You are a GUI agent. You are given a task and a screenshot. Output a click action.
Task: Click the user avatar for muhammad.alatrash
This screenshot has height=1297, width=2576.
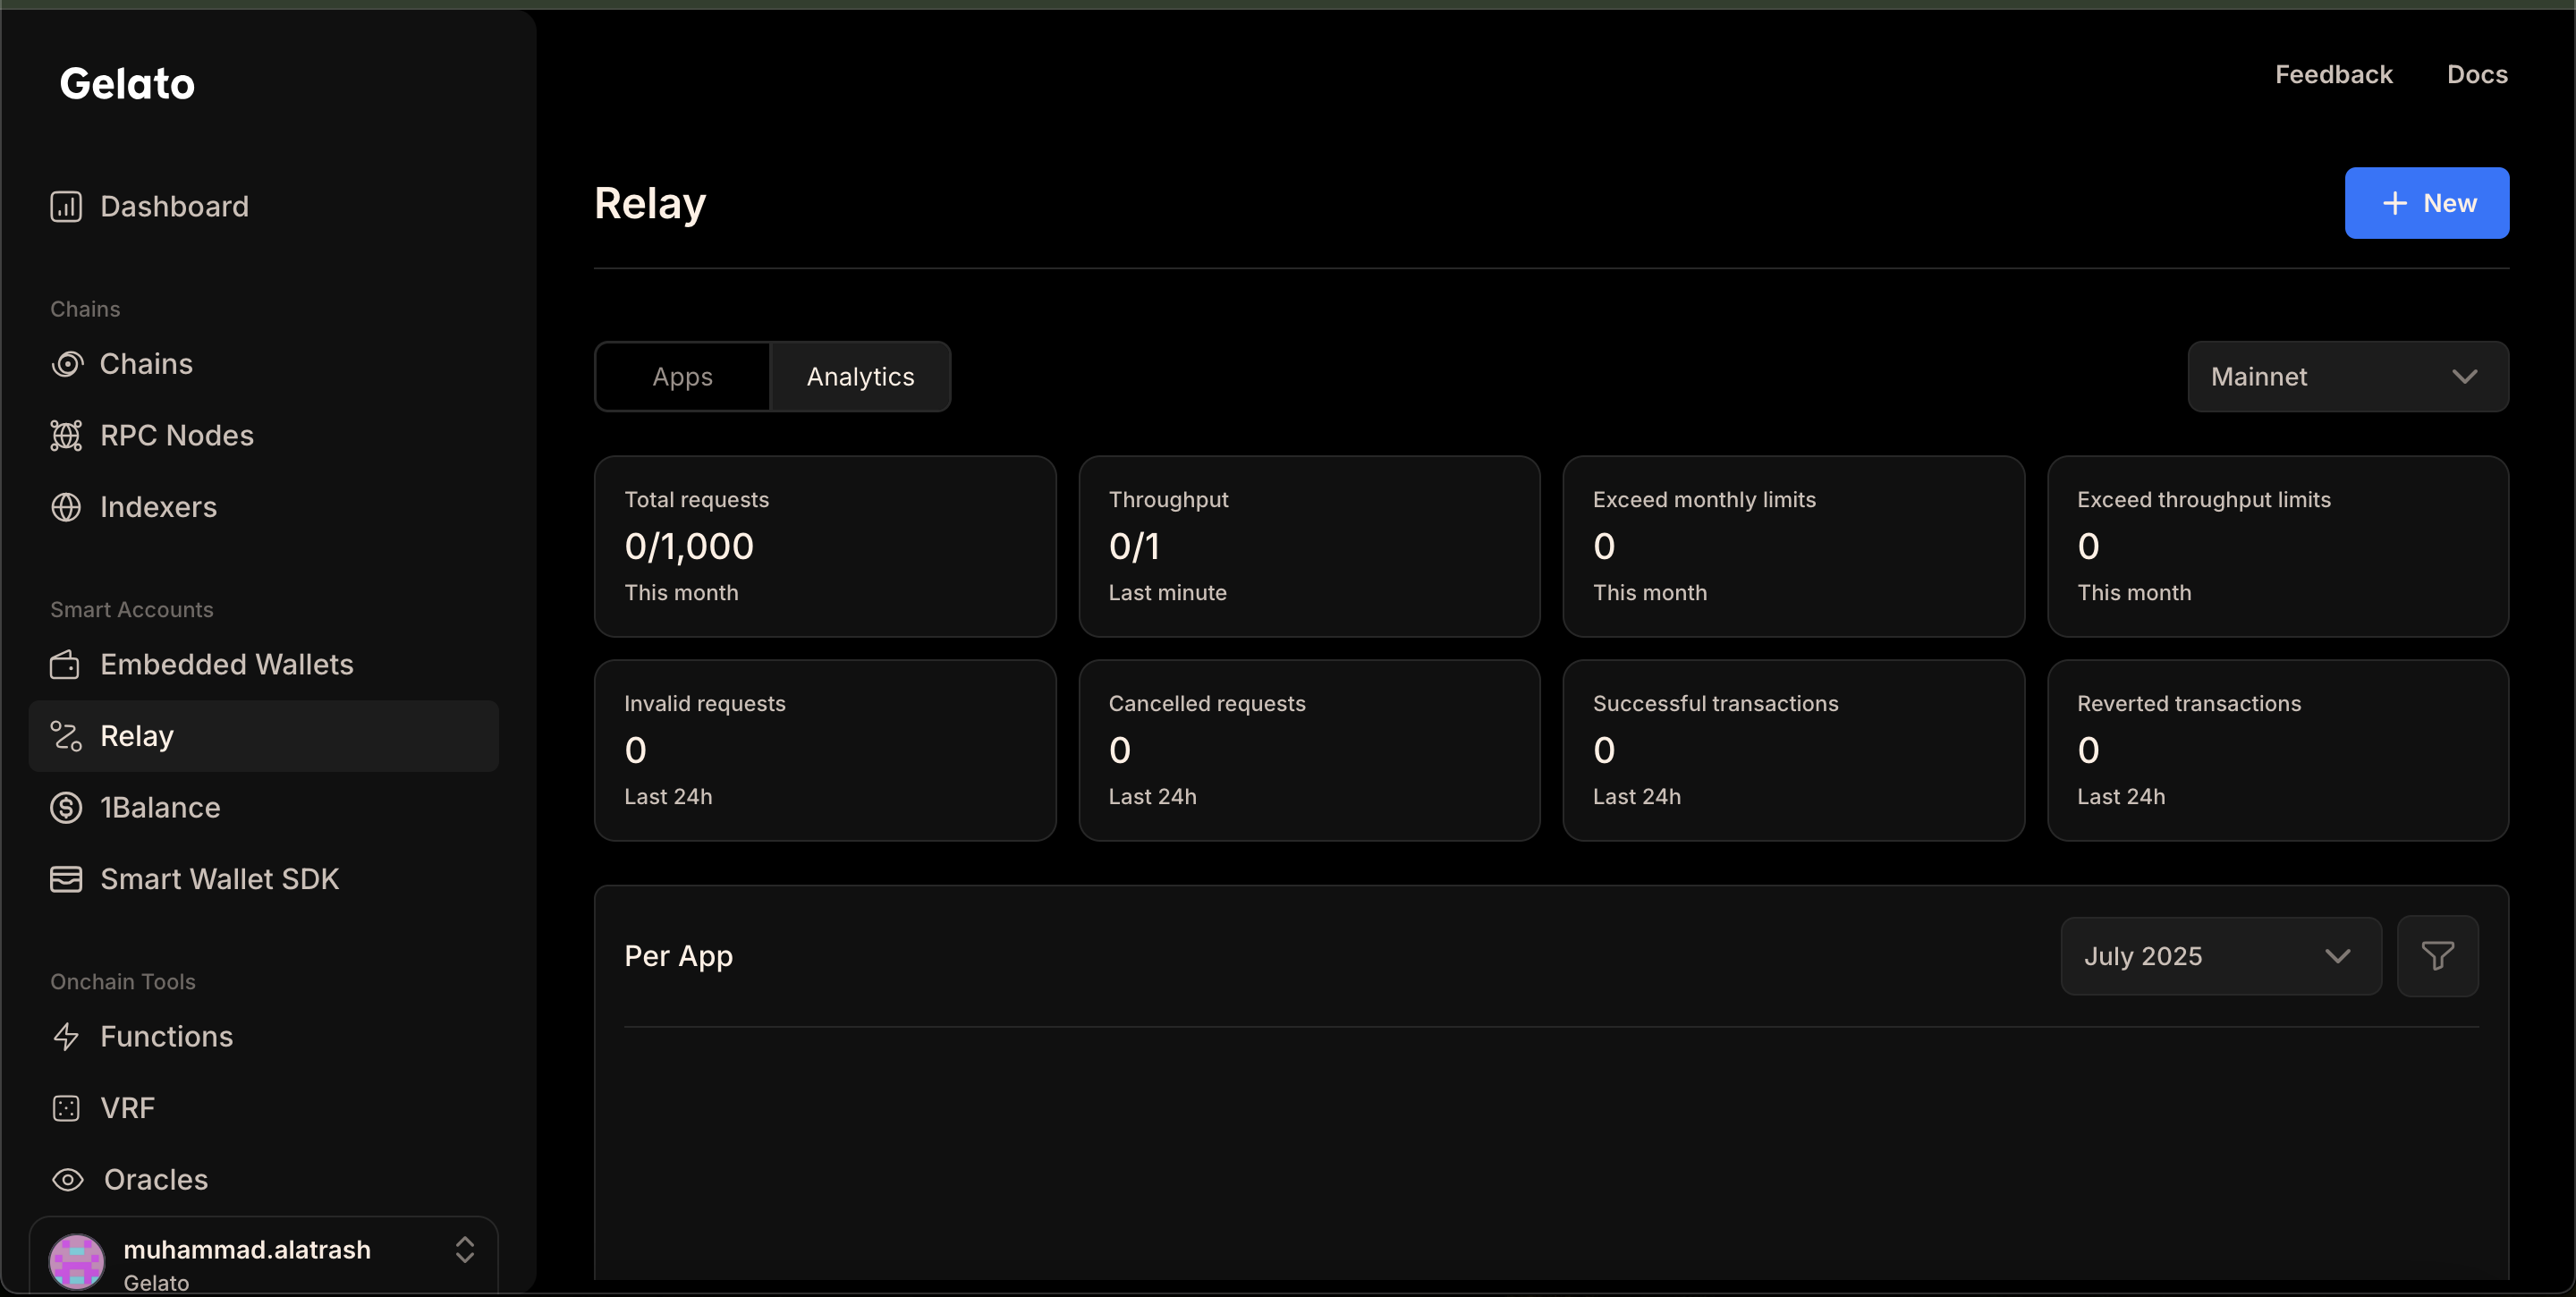[x=76, y=1262]
